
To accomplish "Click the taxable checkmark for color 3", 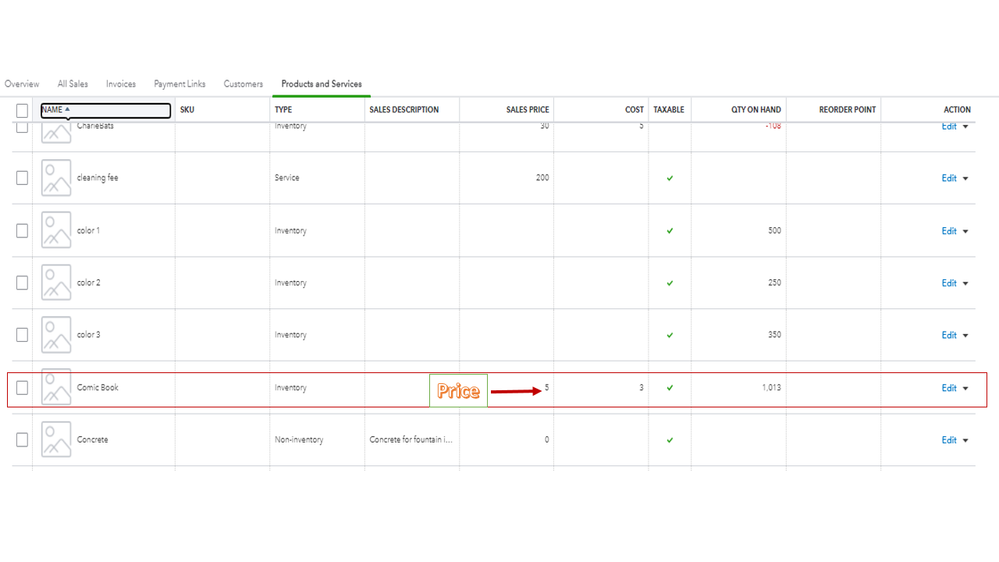I will point(670,335).
